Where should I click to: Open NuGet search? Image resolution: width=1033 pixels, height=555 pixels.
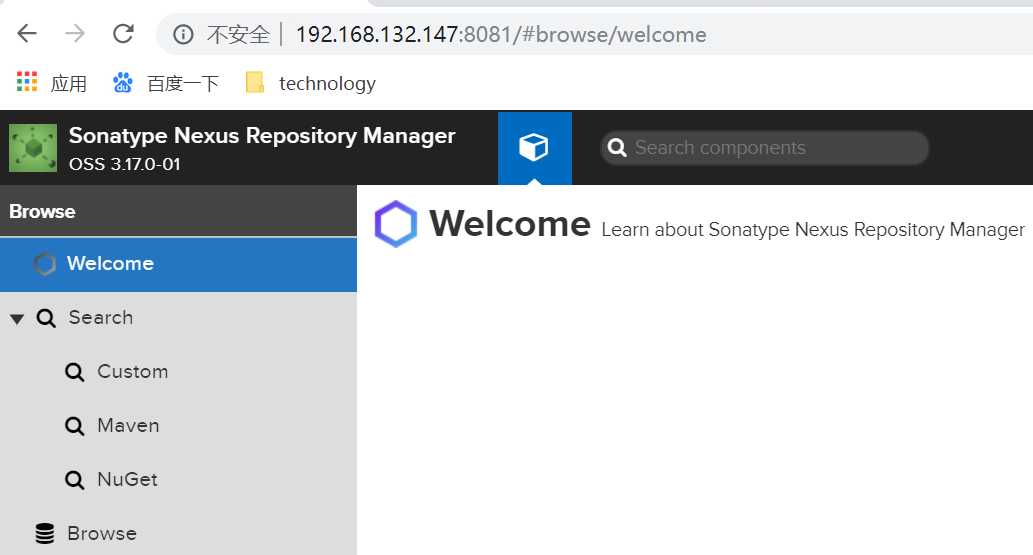coord(127,479)
